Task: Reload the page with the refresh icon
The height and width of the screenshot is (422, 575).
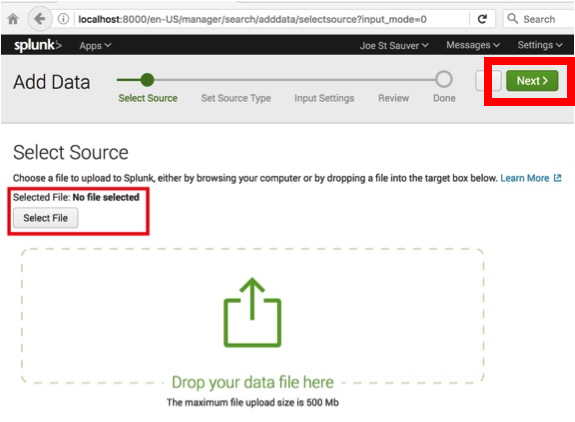Action: click(x=482, y=19)
